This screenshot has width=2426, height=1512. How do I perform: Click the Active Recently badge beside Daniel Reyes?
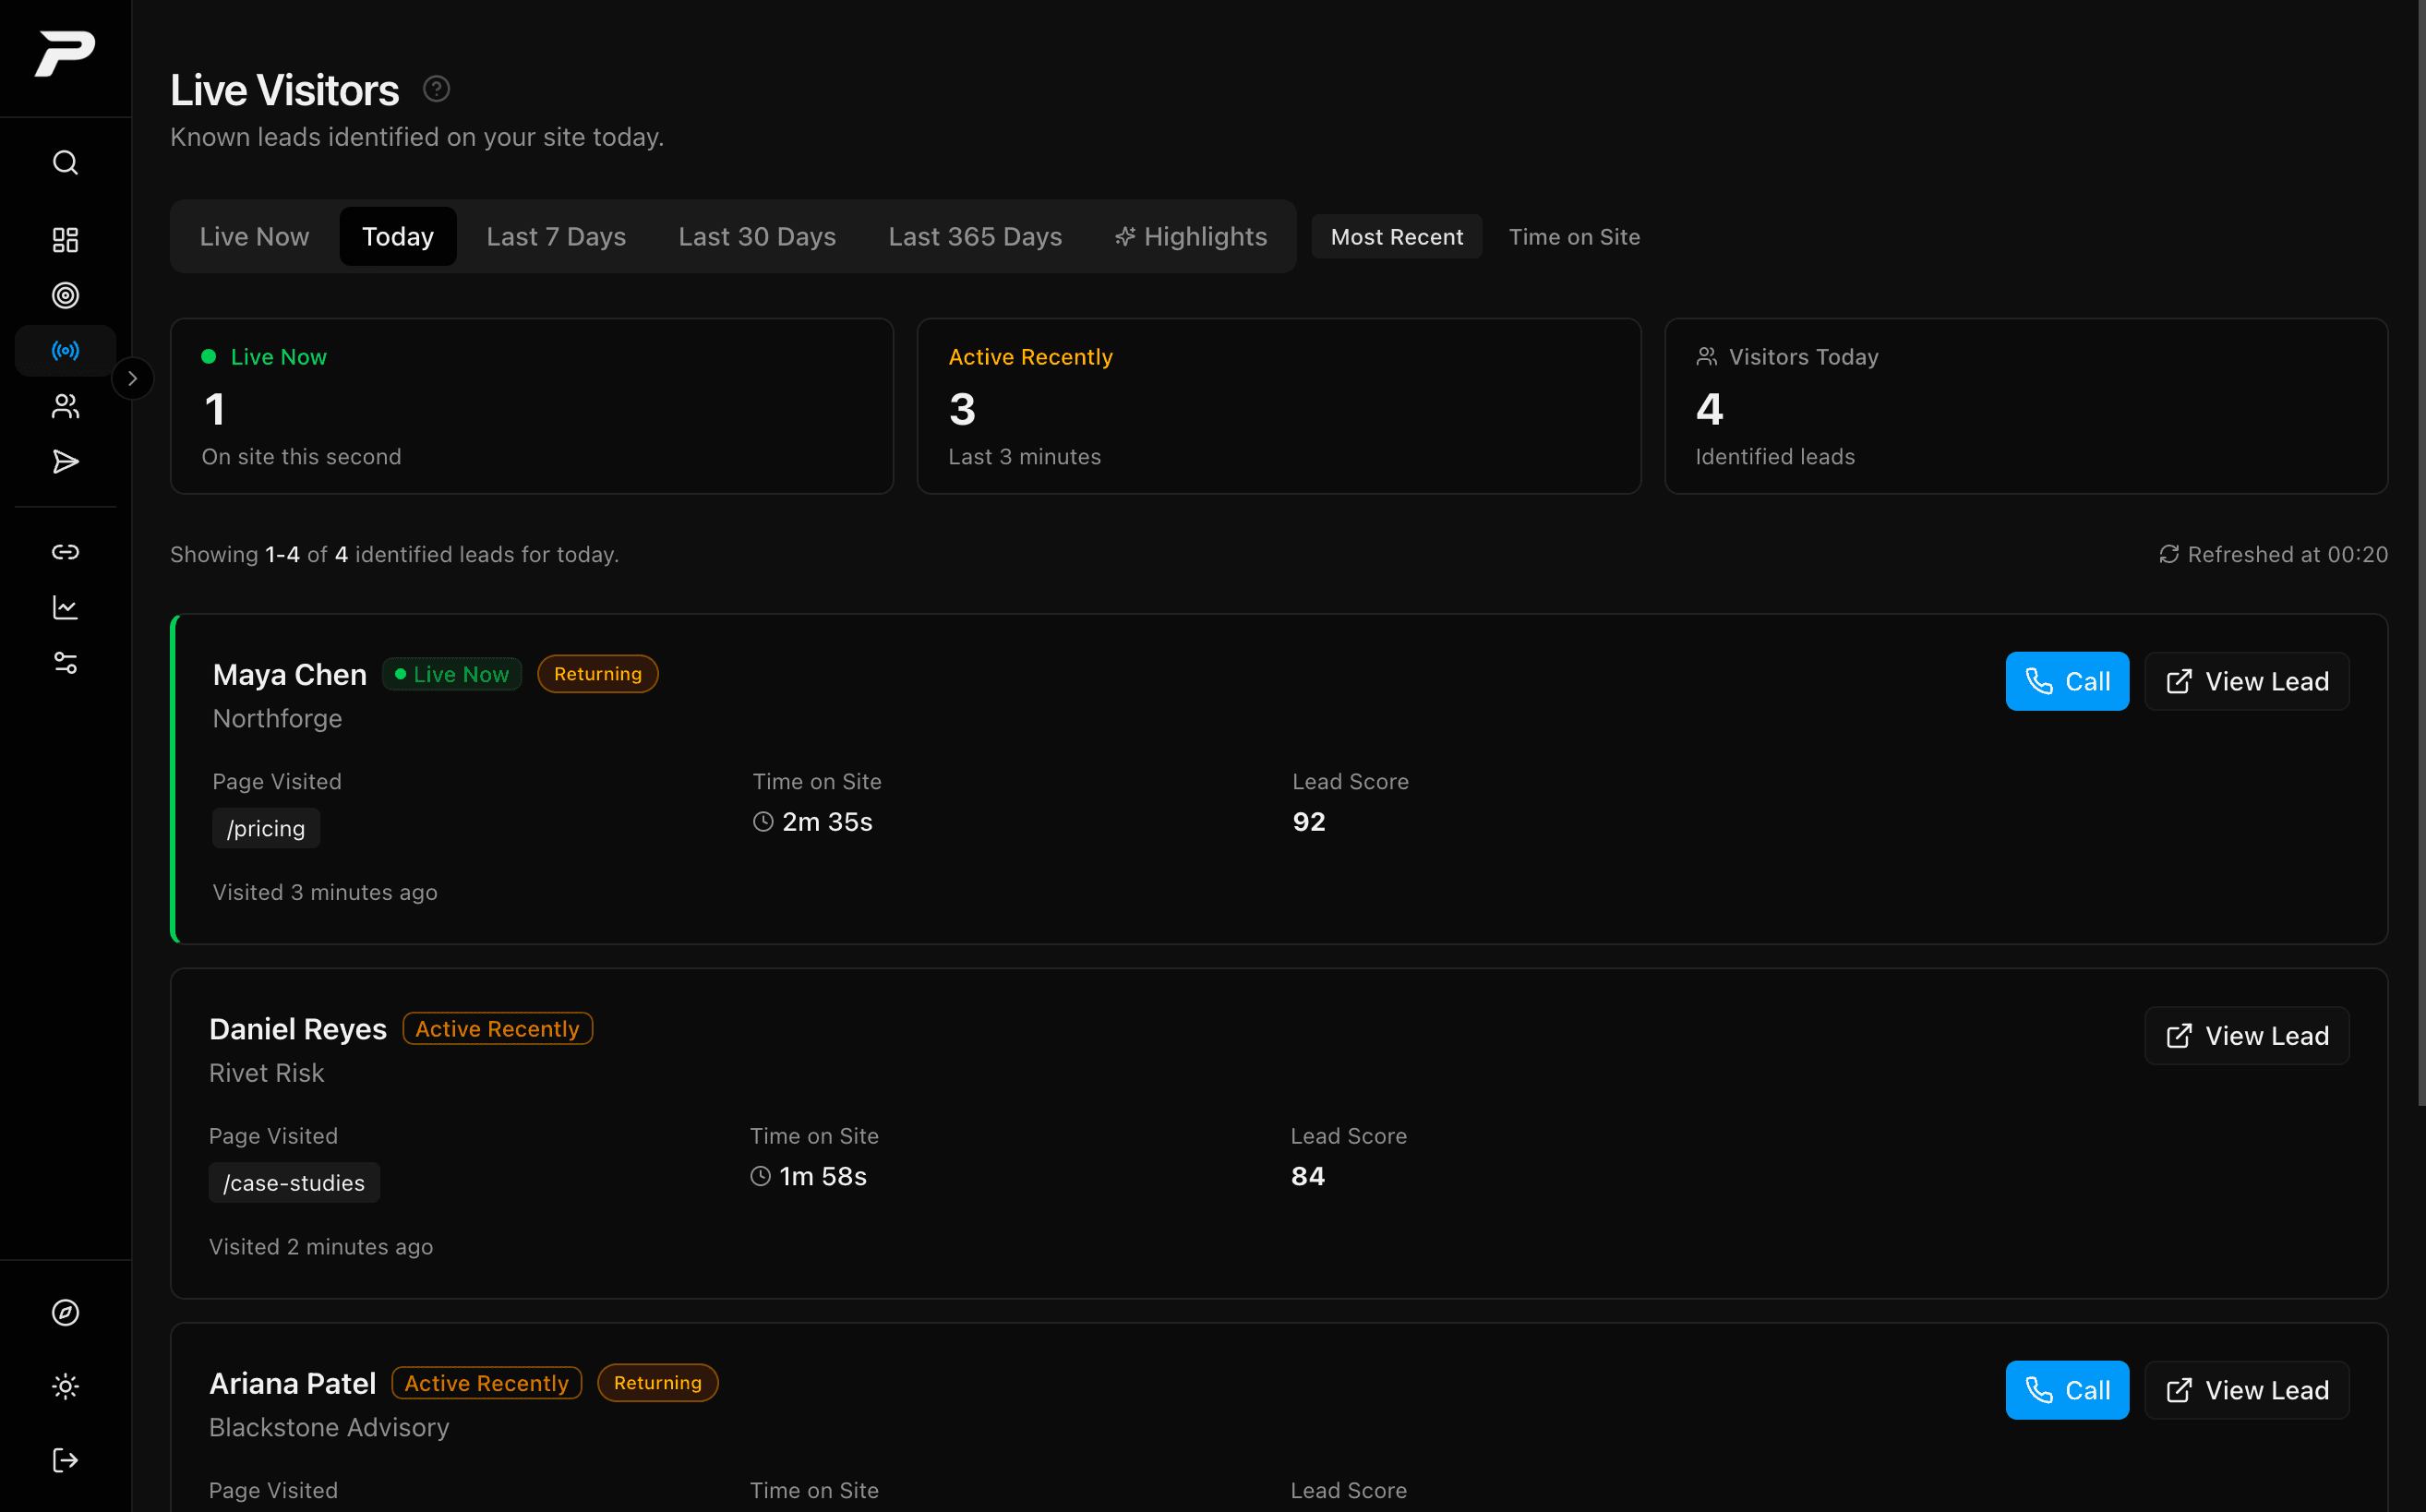(x=497, y=1029)
